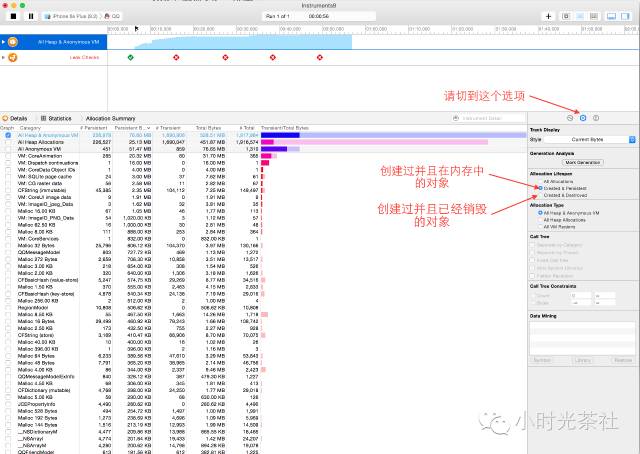Sort by the Persistent Bytes column header
Image resolution: width=640 pixels, height=454 pixels.
click(x=133, y=128)
